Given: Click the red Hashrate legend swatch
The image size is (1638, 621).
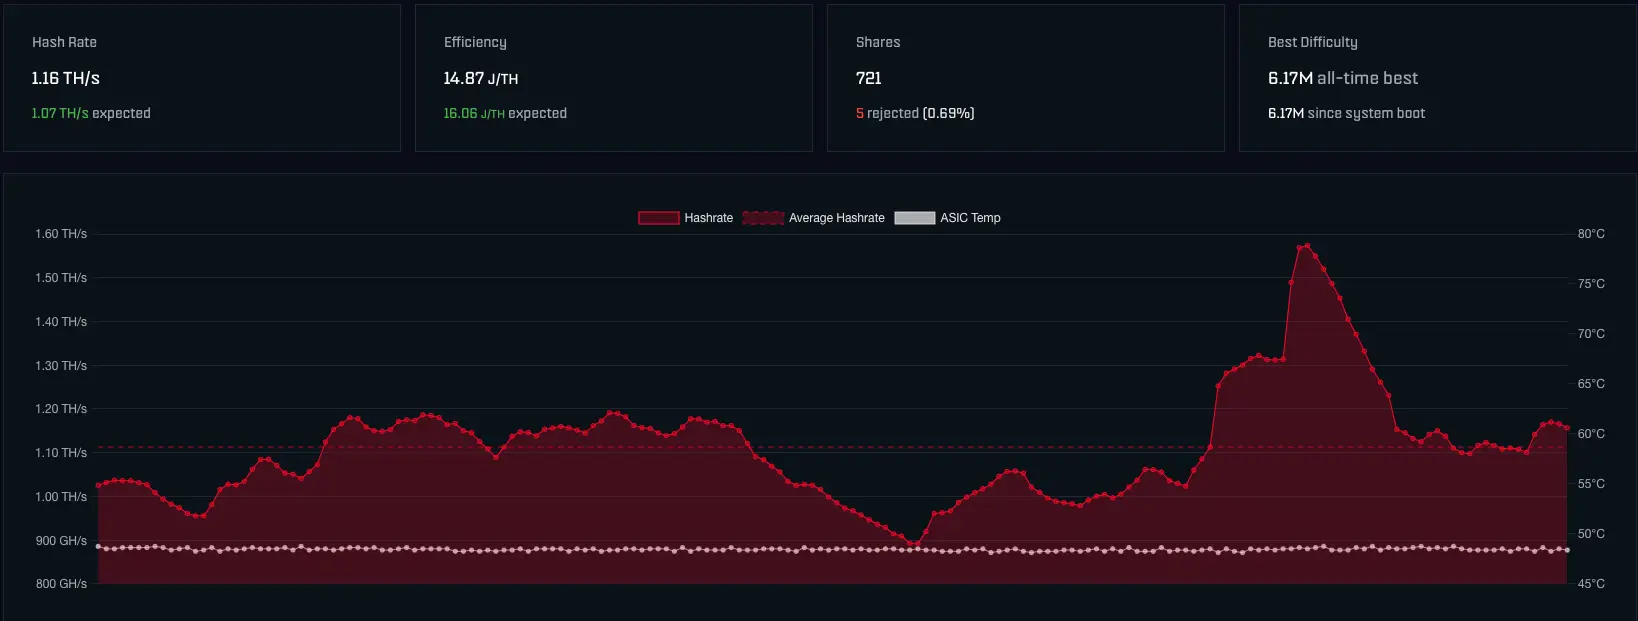Looking at the screenshot, I should (659, 218).
